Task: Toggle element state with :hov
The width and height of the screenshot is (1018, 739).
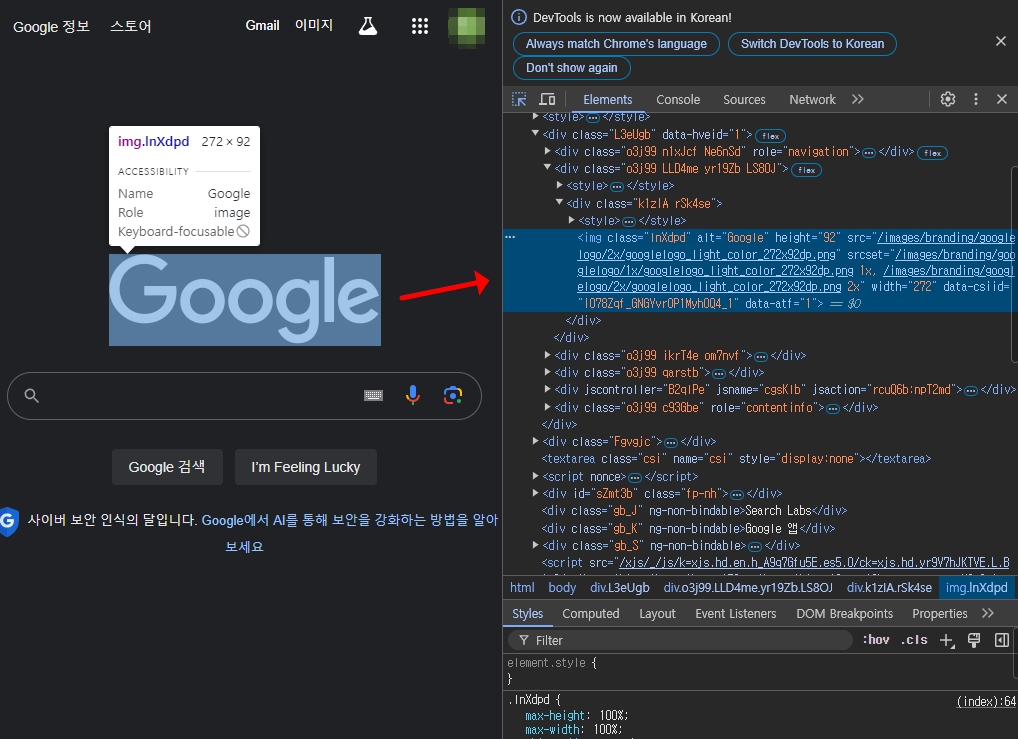Action: pyautogui.click(x=876, y=640)
